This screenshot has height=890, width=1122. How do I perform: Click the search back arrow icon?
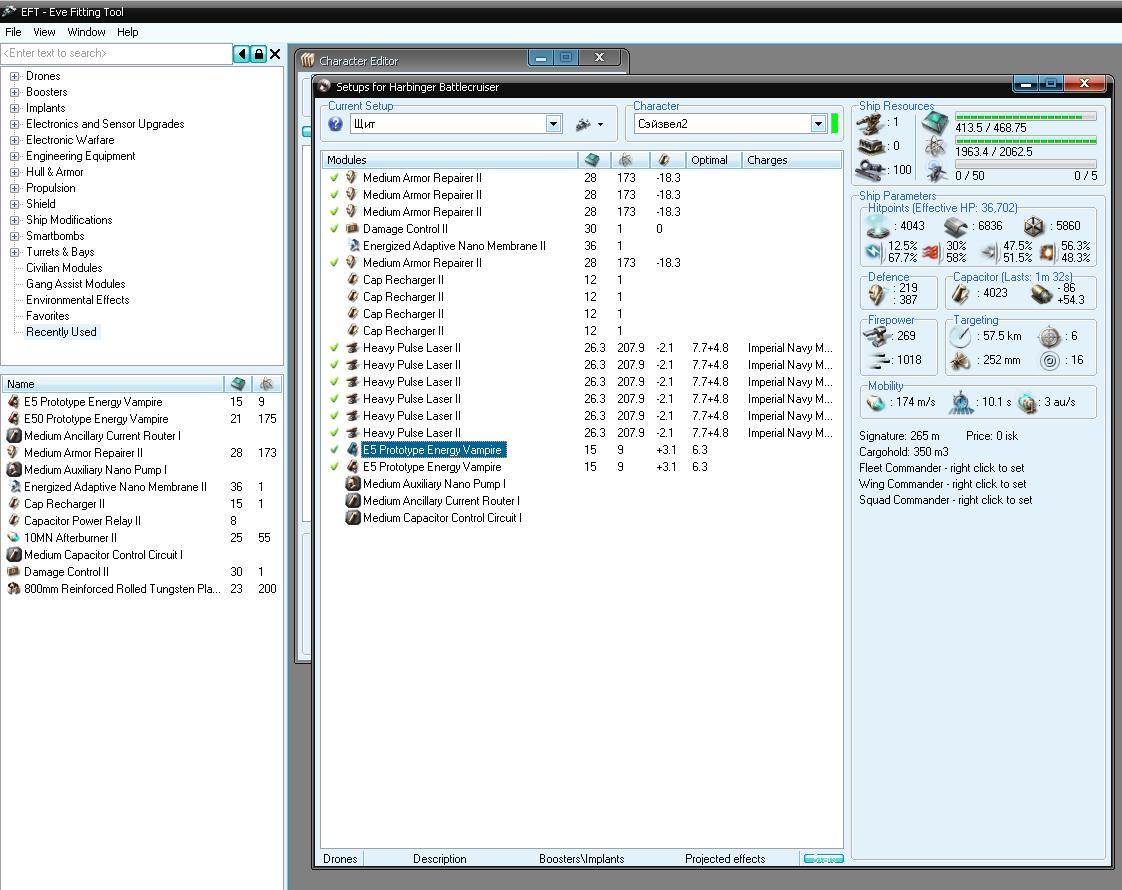click(242, 54)
